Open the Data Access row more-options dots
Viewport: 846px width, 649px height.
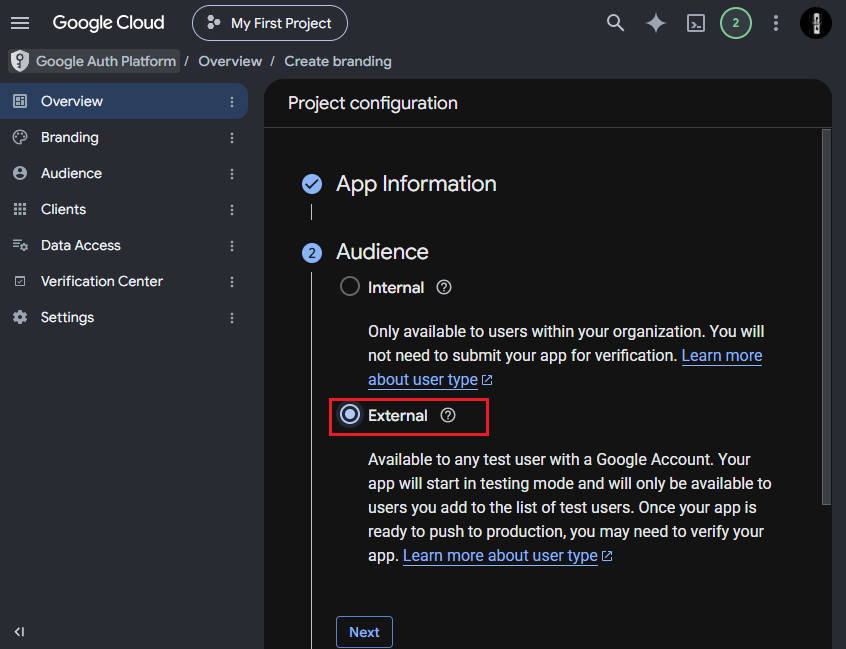[232, 246]
